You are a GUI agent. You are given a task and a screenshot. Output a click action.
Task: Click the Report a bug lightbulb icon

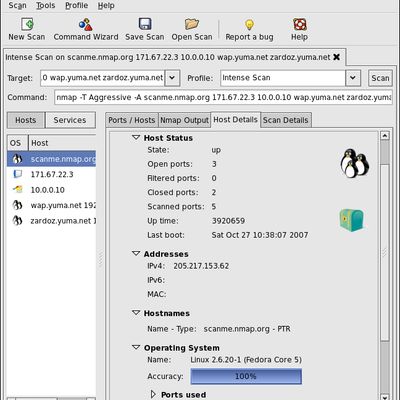[x=249, y=25]
